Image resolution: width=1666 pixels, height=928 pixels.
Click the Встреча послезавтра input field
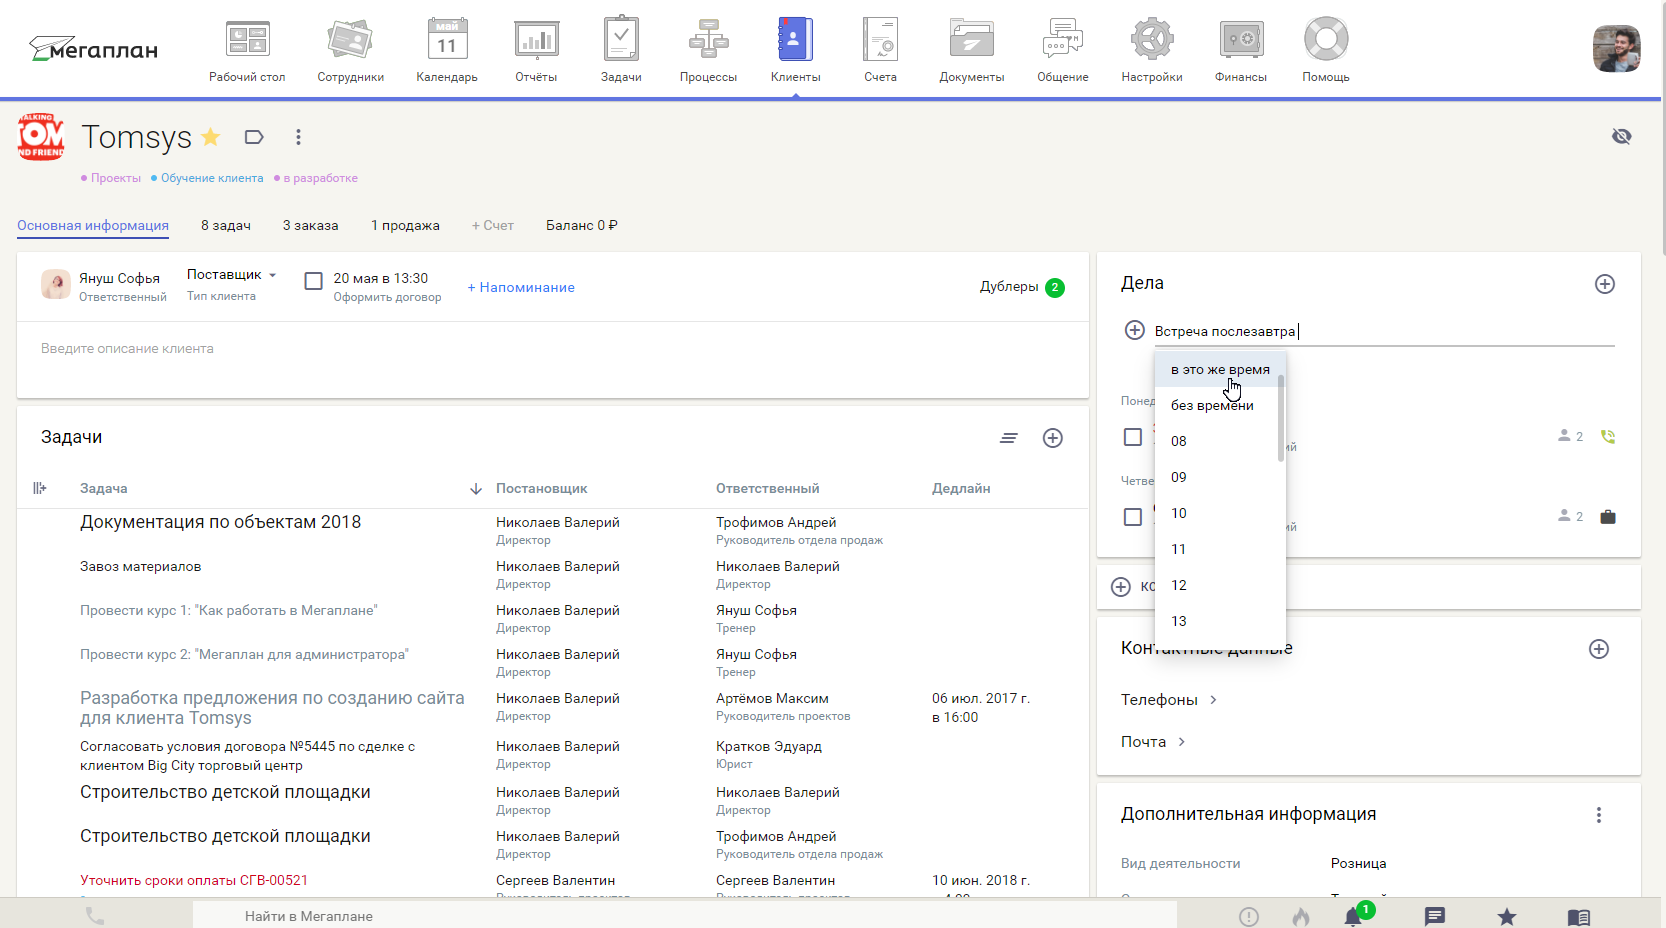[1384, 331]
